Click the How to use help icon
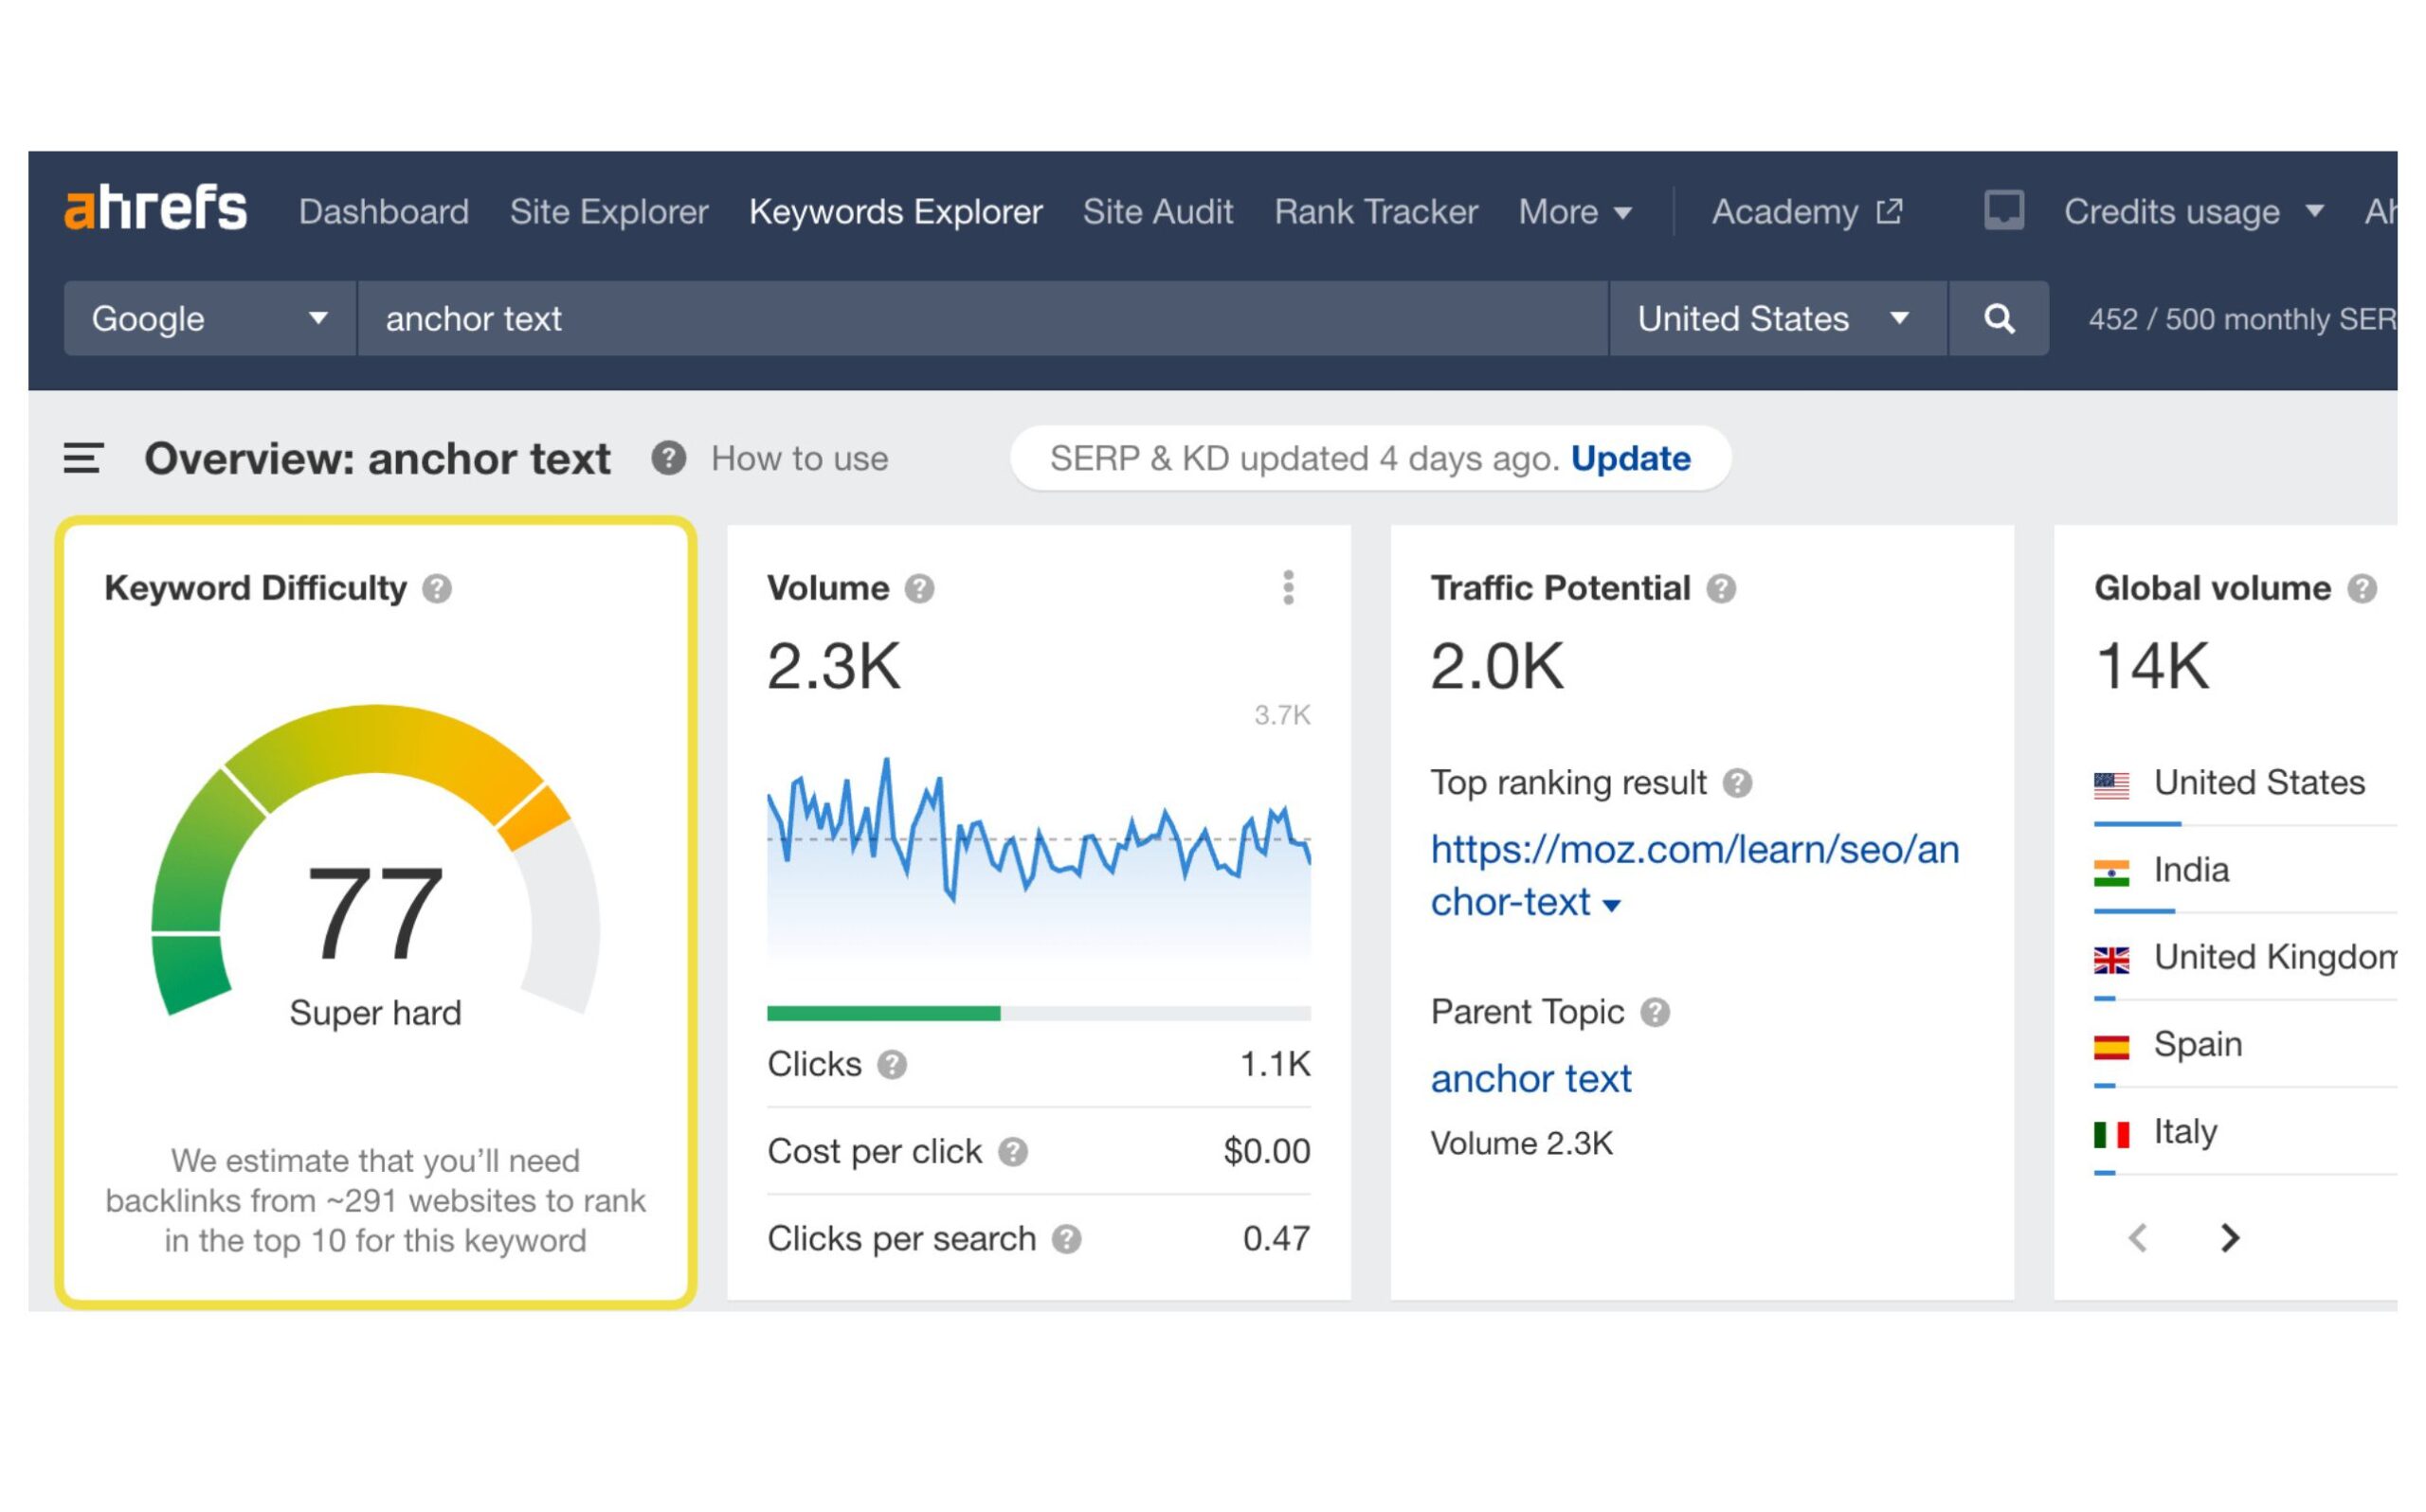The width and height of the screenshot is (2426, 1512). pos(668,458)
